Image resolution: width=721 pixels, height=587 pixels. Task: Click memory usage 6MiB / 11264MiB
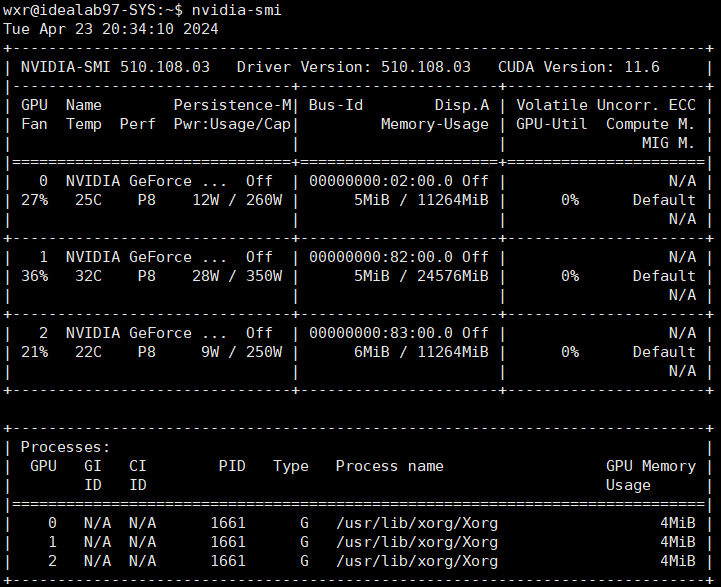tap(421, 352)
